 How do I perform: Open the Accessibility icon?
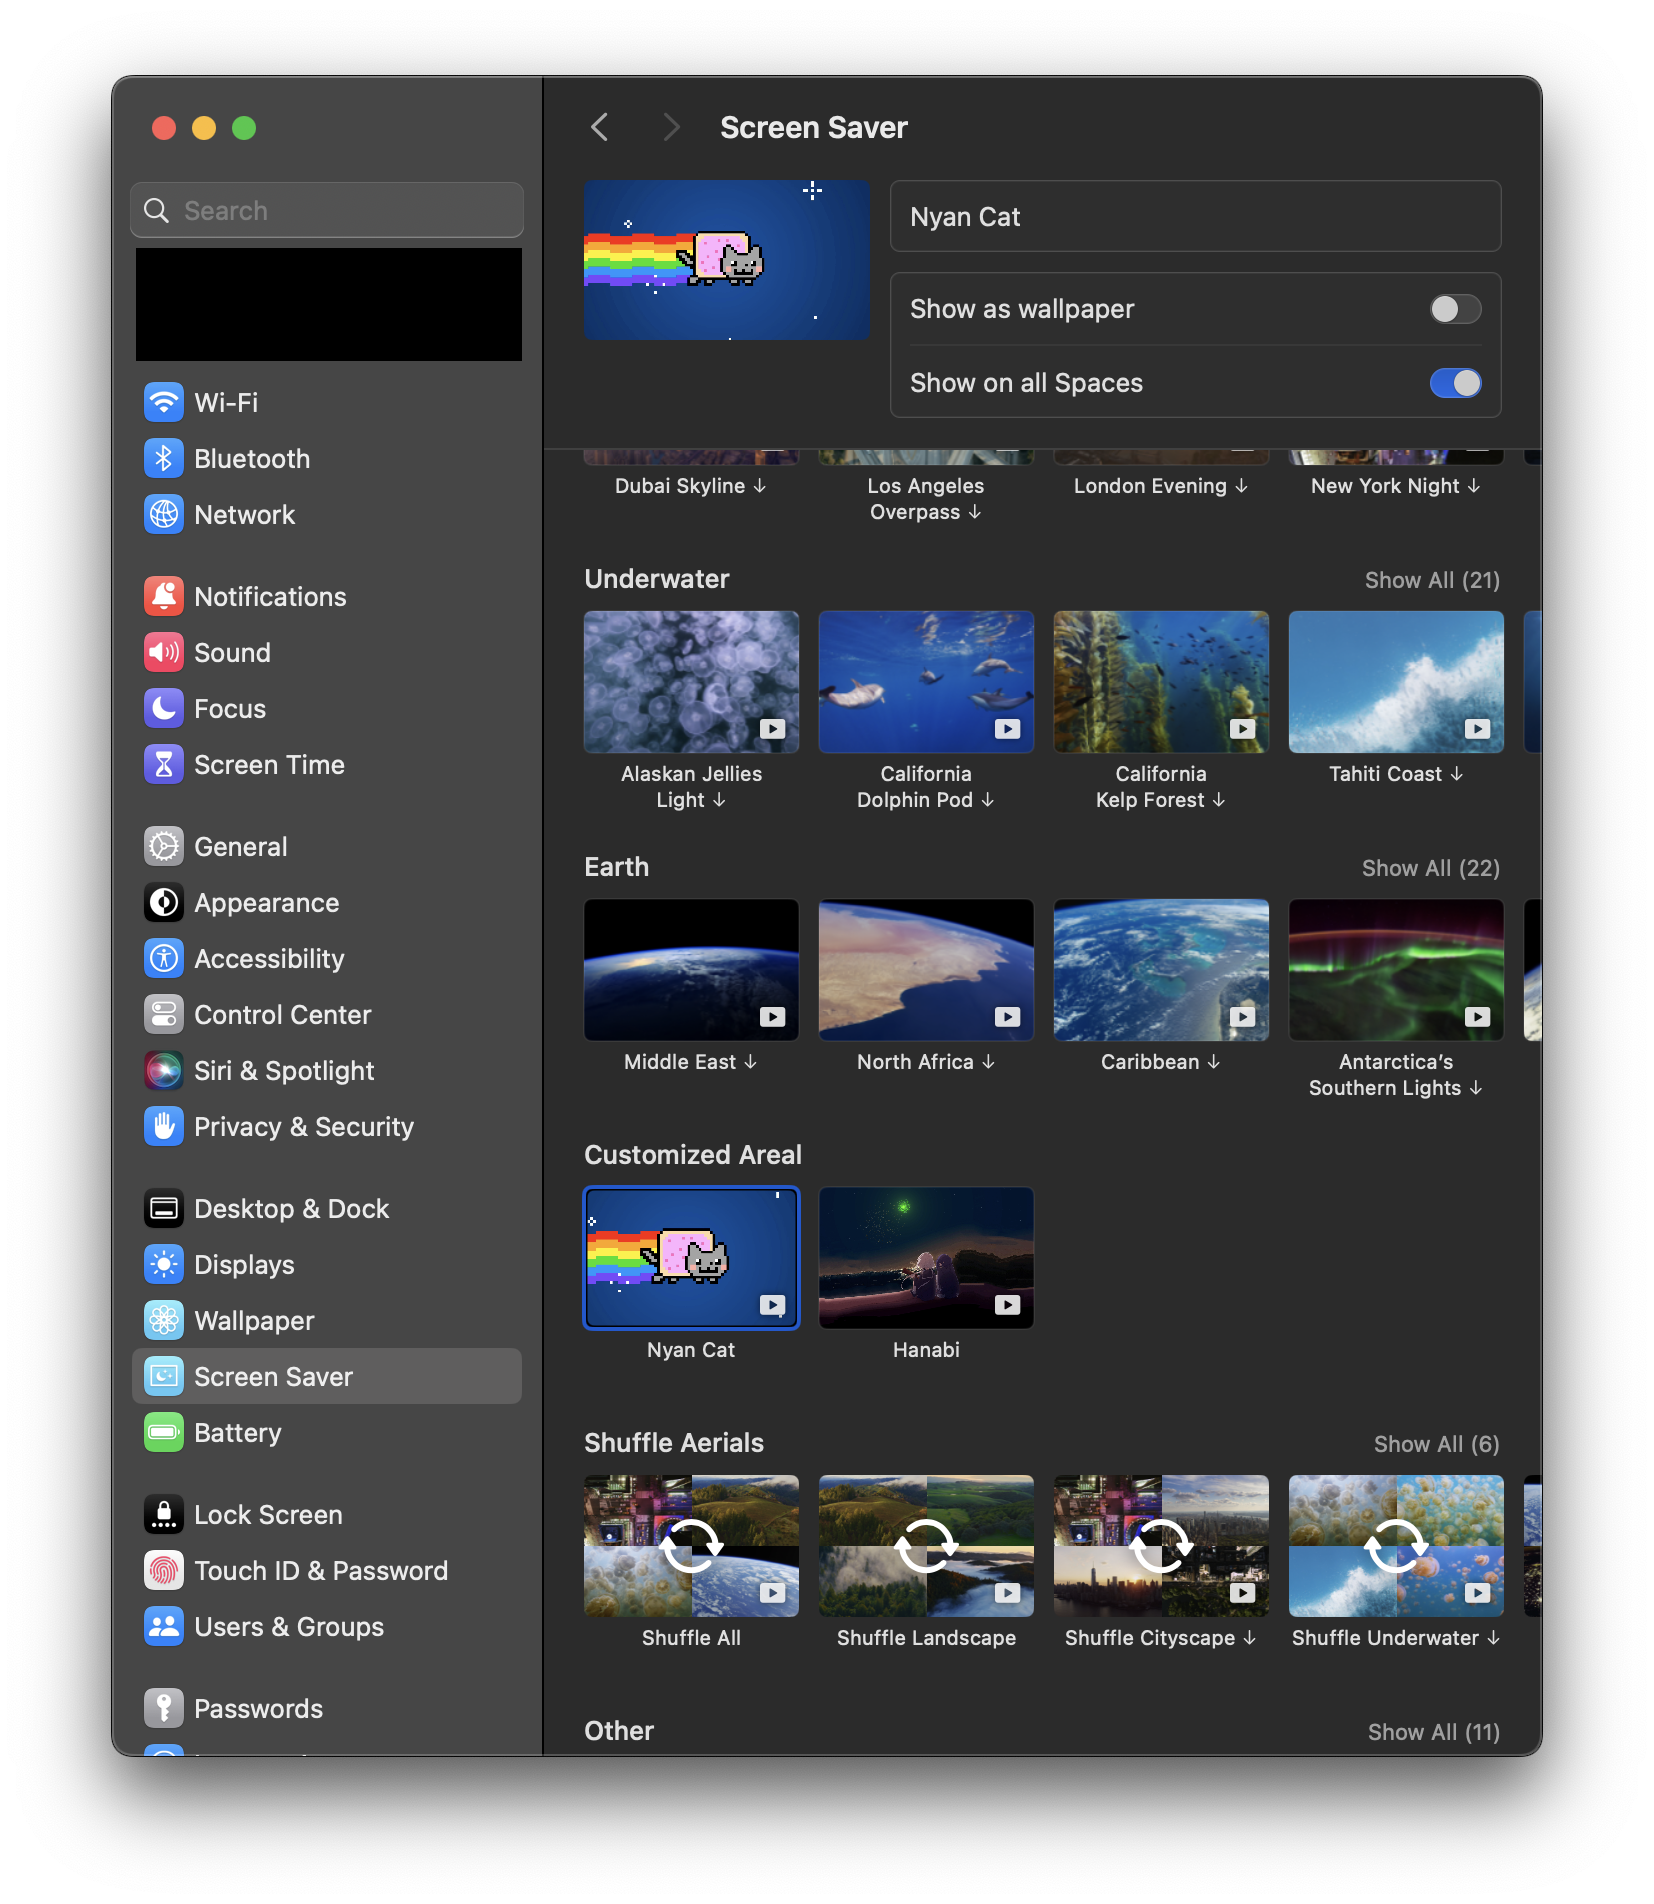click(164, 959)
